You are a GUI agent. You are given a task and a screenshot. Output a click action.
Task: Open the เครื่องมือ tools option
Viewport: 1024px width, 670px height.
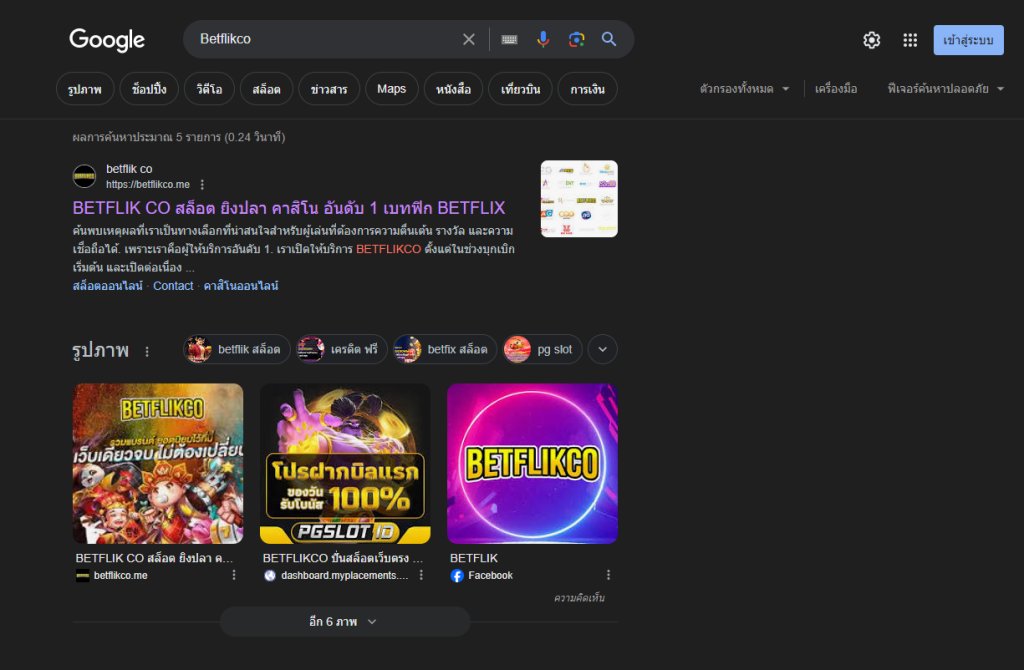836,89
